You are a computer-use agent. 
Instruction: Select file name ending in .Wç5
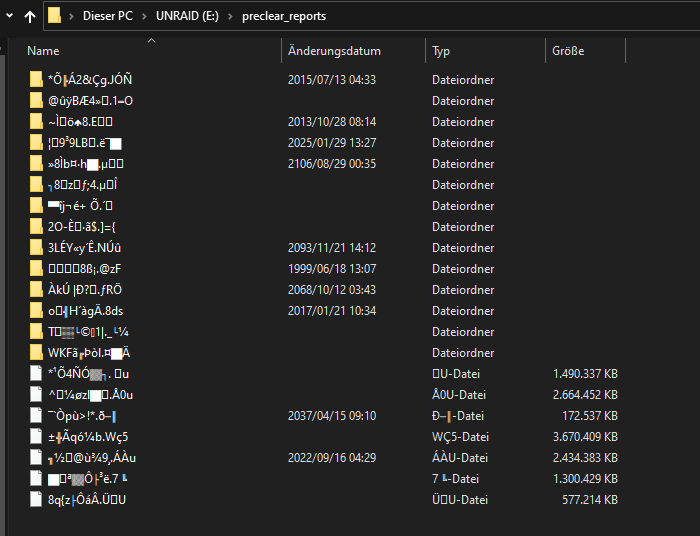point(88,436)
